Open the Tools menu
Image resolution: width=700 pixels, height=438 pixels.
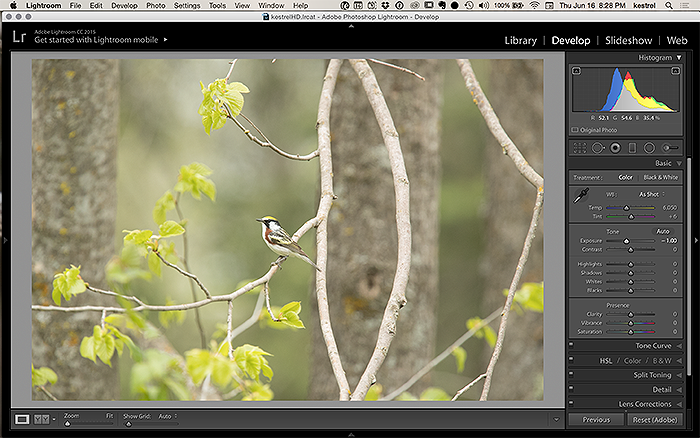pos(217,5)
